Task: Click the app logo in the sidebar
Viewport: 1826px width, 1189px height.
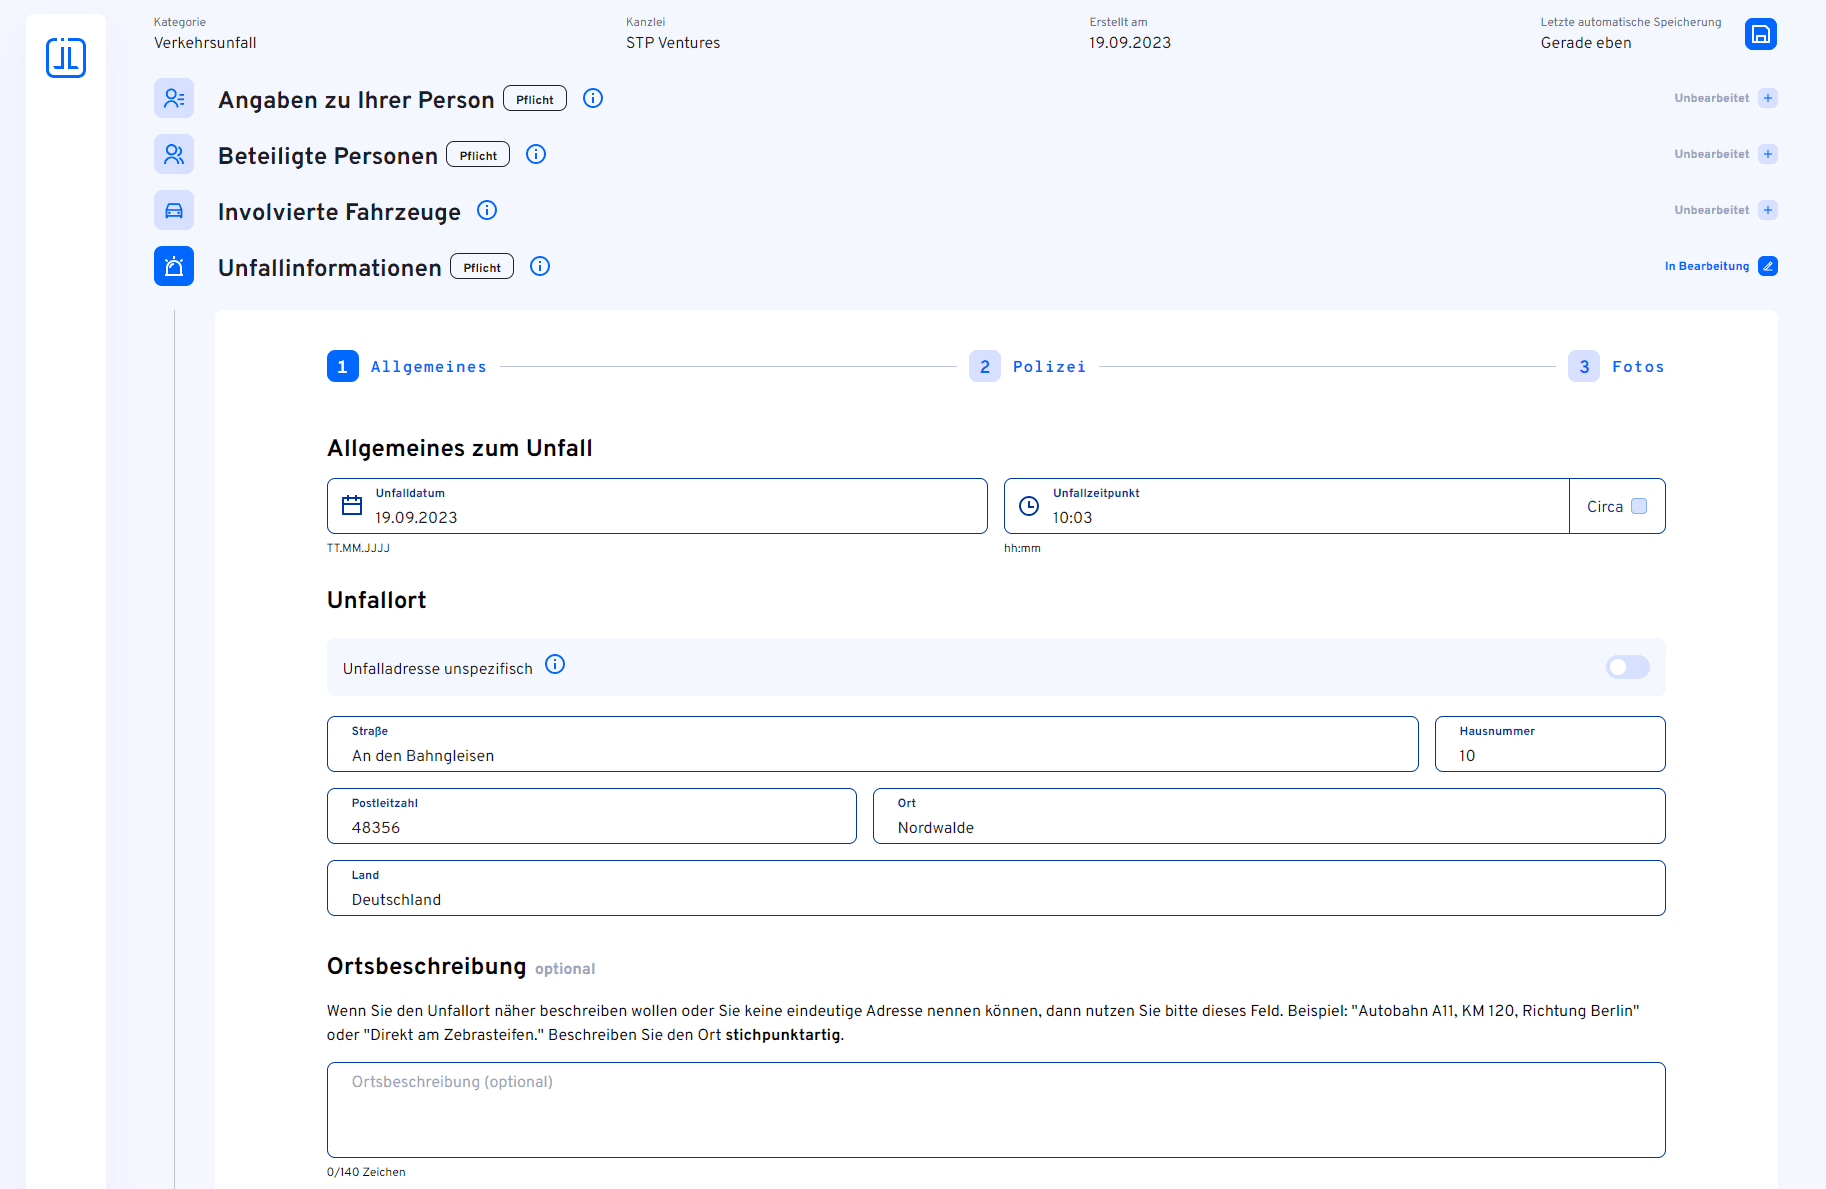Action: click(x=66, y=57)
